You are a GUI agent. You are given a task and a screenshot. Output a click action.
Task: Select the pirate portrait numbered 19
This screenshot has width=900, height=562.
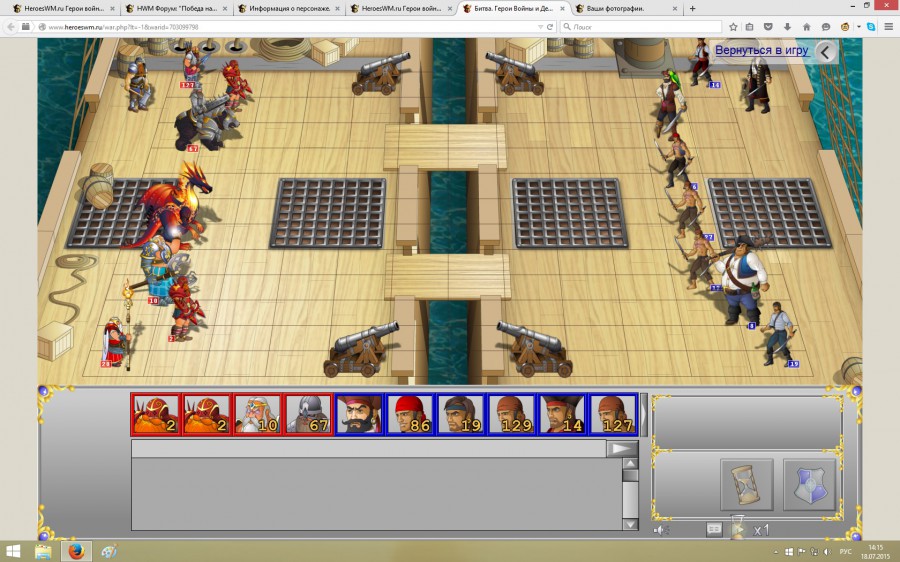pos(460,414)
